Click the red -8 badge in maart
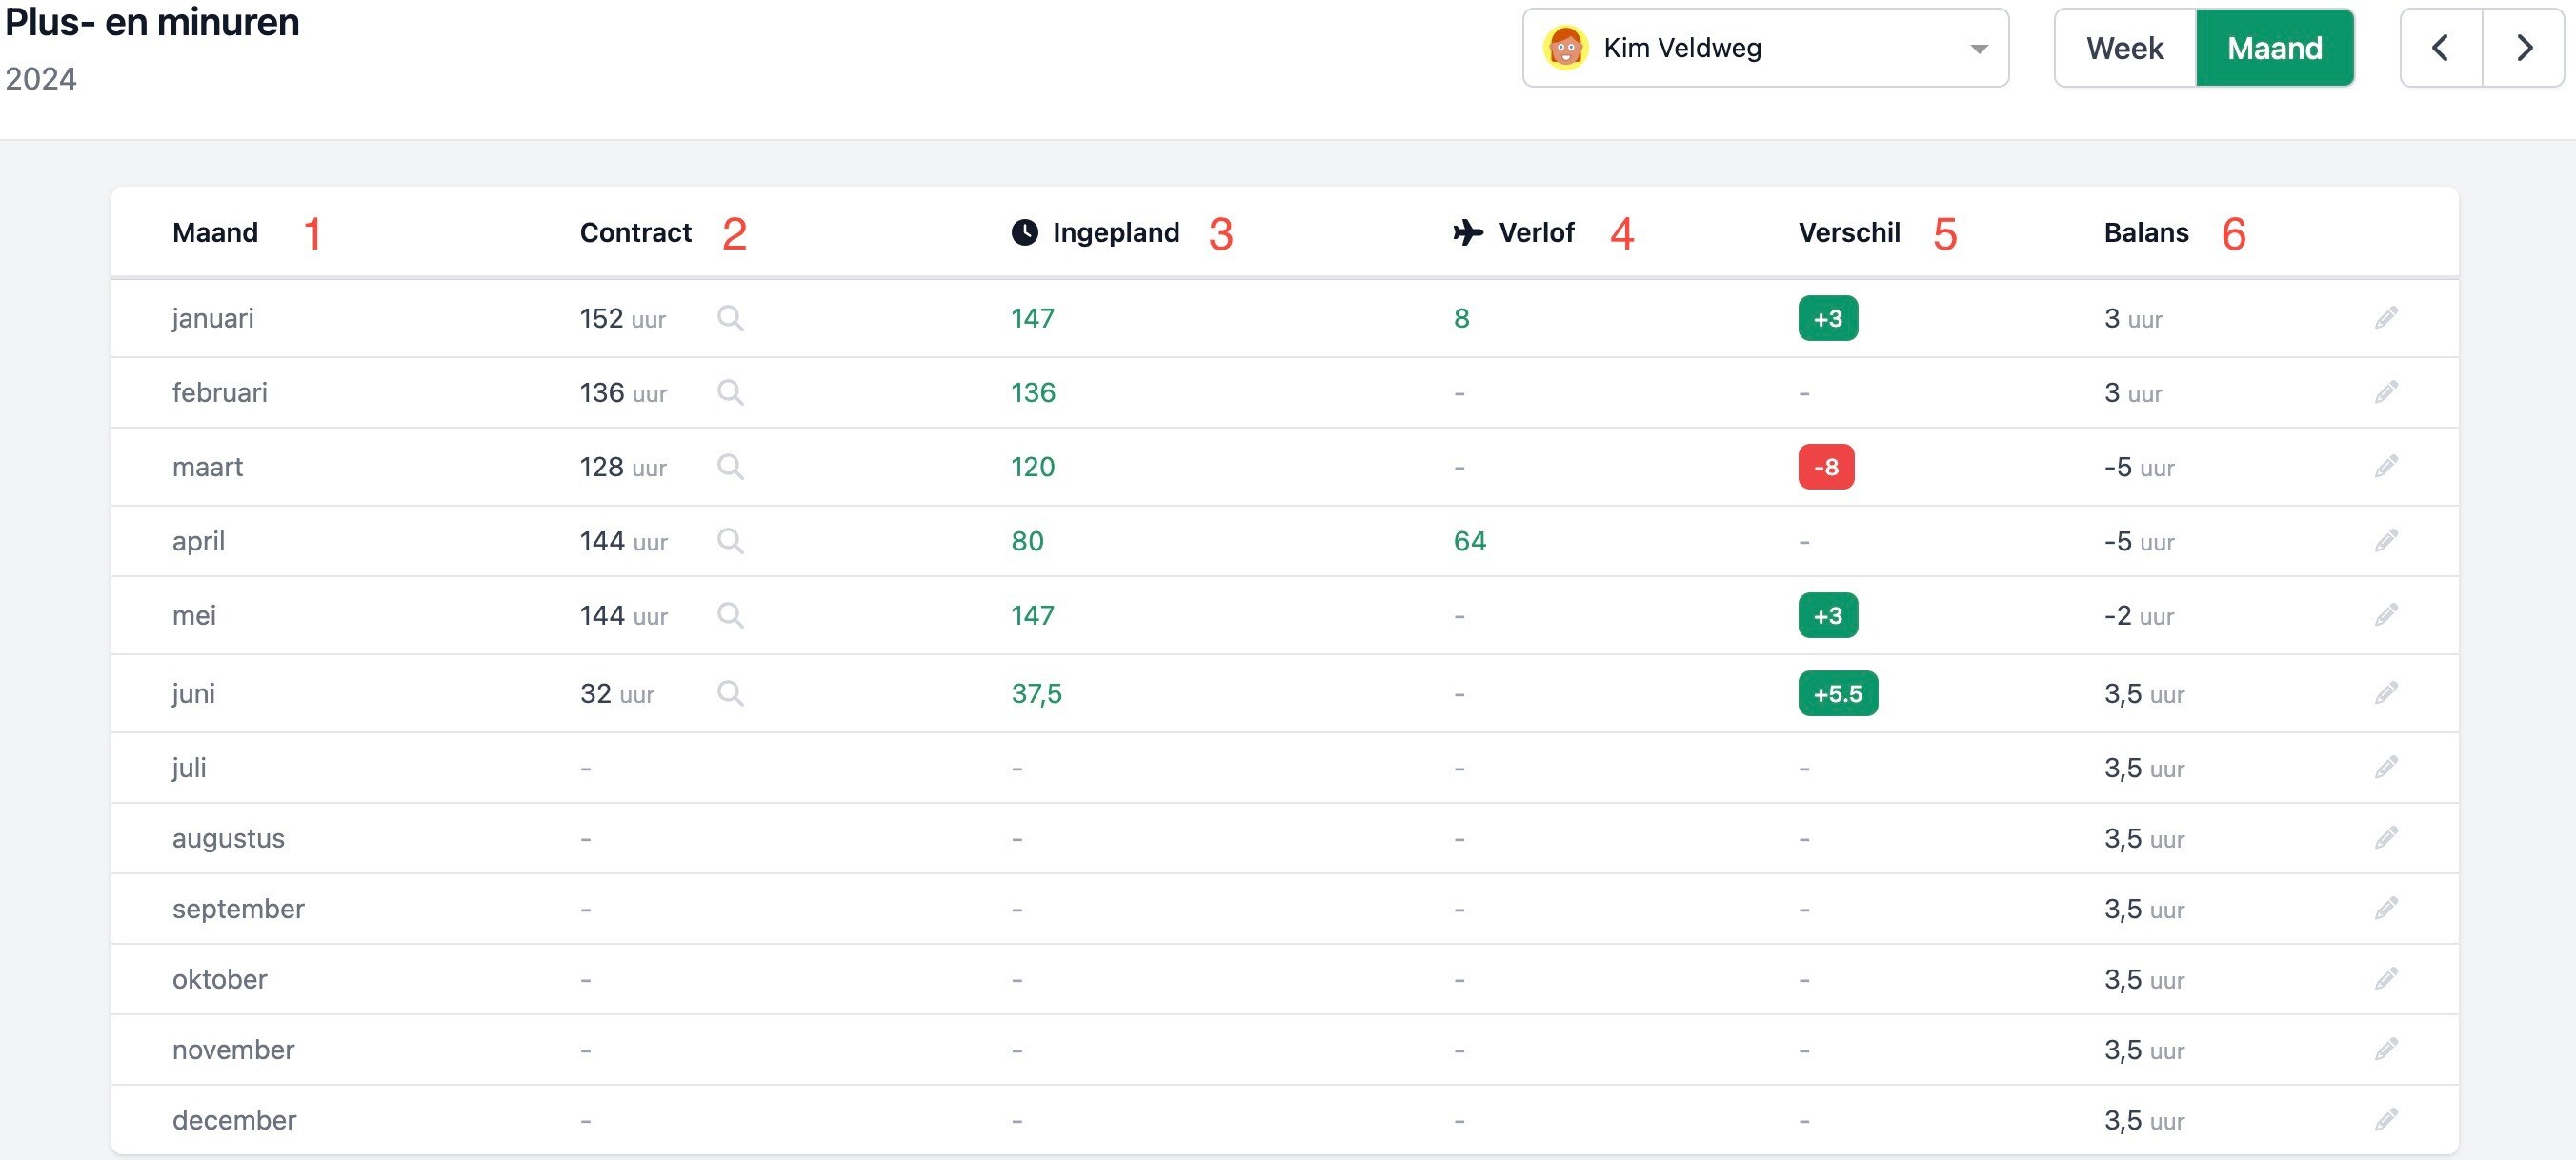This screenshot has height=1160, width=2576. (x=1826, y=467)
